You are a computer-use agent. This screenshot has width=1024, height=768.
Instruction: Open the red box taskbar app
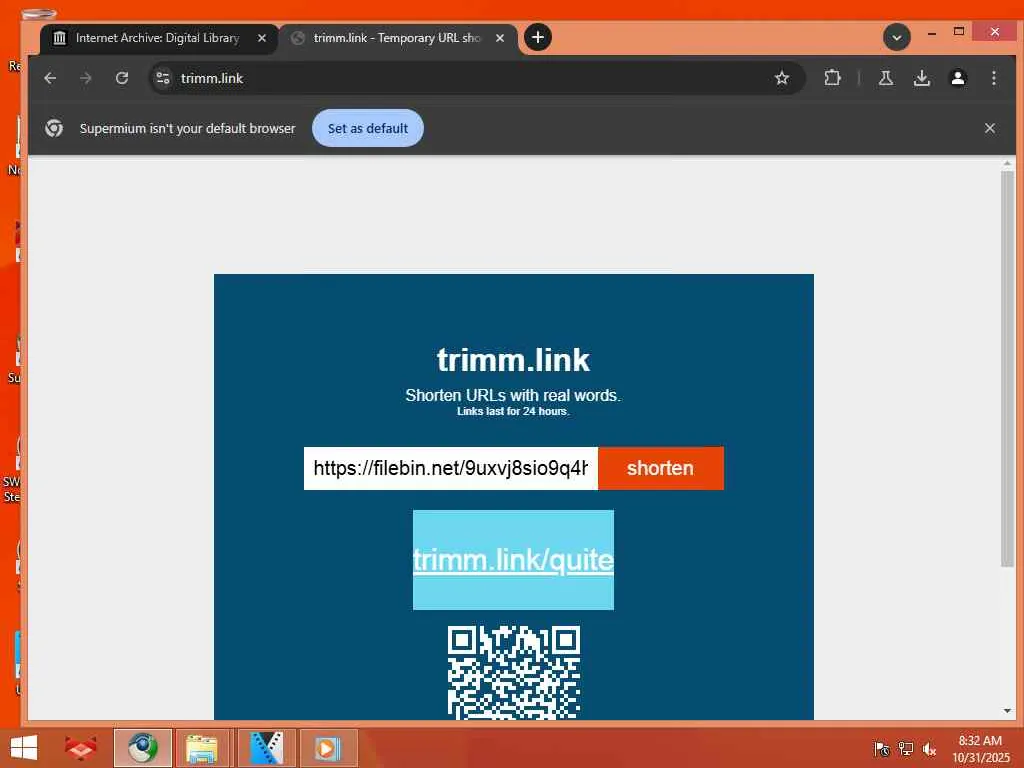tap(80, 748)
